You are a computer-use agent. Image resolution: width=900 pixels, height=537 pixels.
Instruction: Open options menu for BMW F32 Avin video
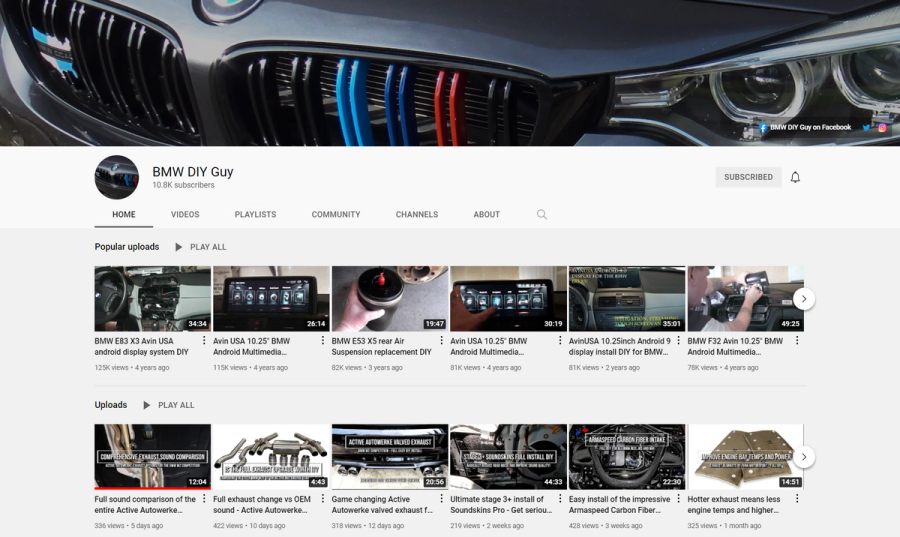[797, 341]
